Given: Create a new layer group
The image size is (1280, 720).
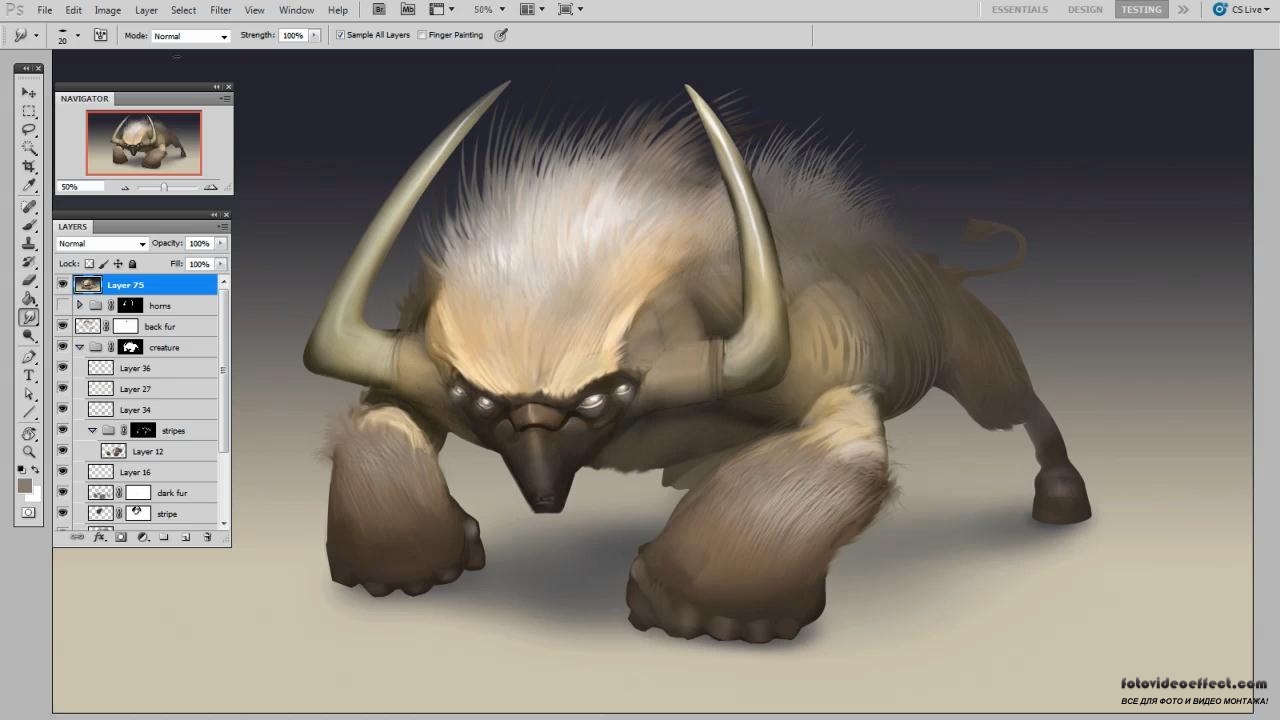Looking at the screenshot, I should coord(164,537).
